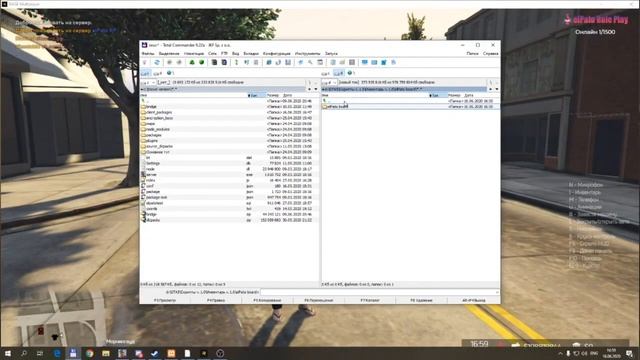
Task: Open the Total Commander window app icon menu
Action: point(144,45)
